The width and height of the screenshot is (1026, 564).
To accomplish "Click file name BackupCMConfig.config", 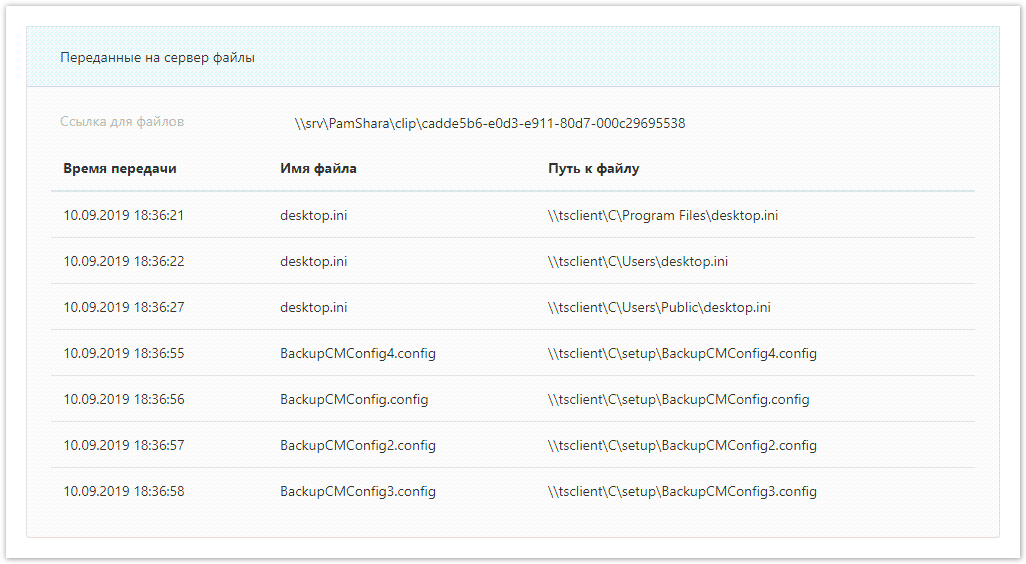I will click(x=353, y=399).
